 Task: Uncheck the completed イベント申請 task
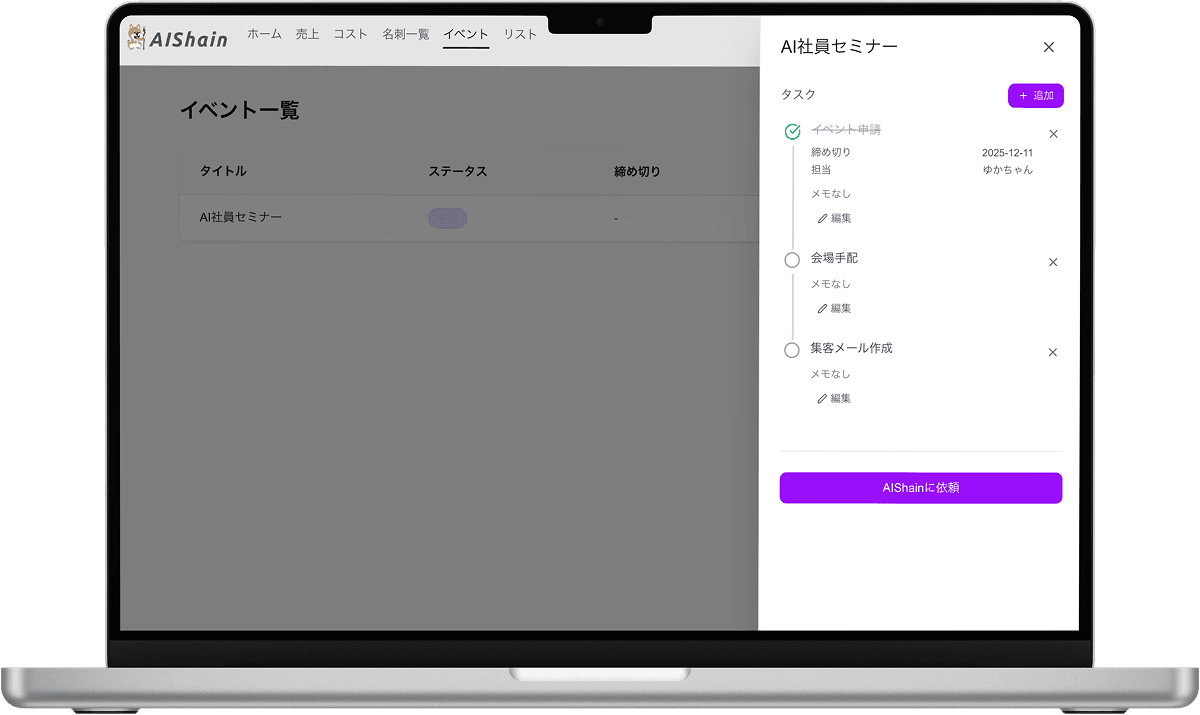click(793, 130)
